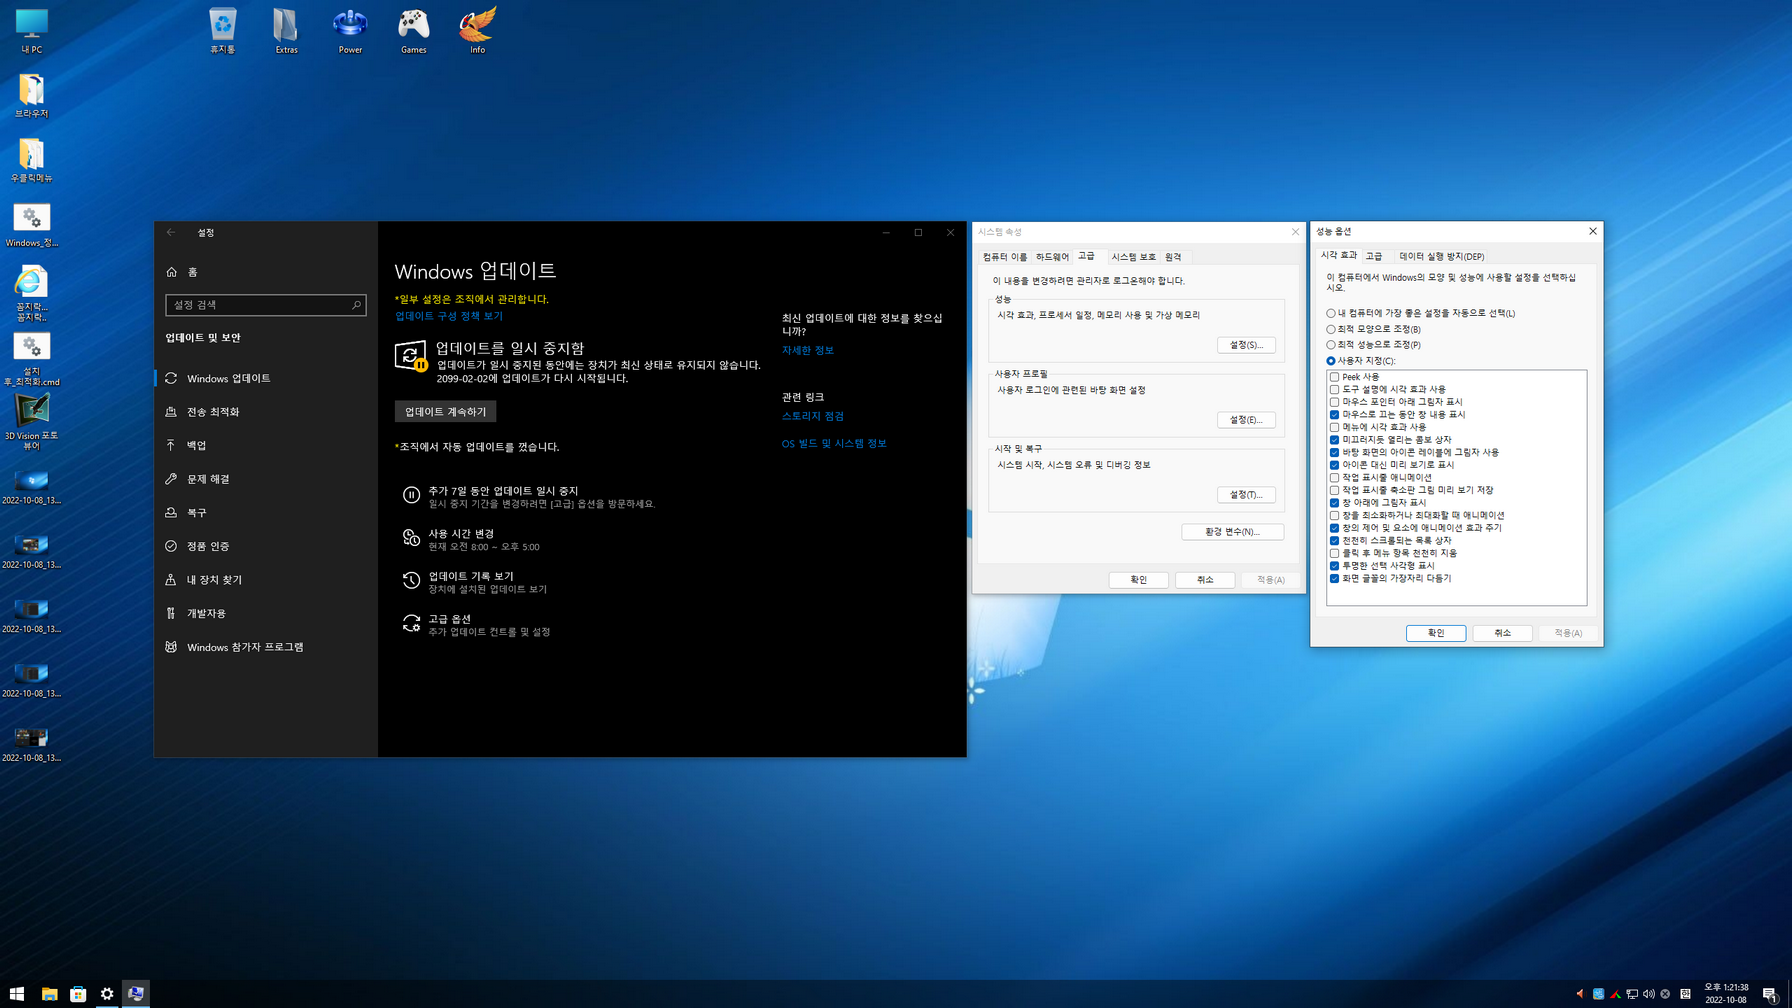Select the 사용자 지정 radio option

(x=1360, y=361)
